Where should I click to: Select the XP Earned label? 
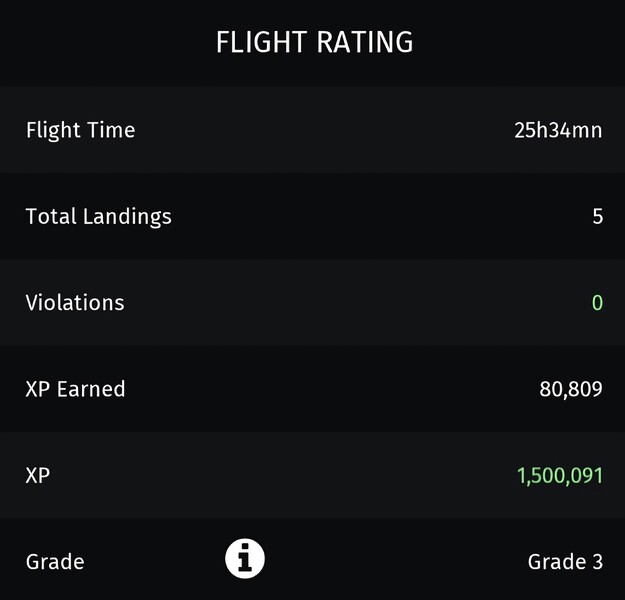[x=75, y=389]
